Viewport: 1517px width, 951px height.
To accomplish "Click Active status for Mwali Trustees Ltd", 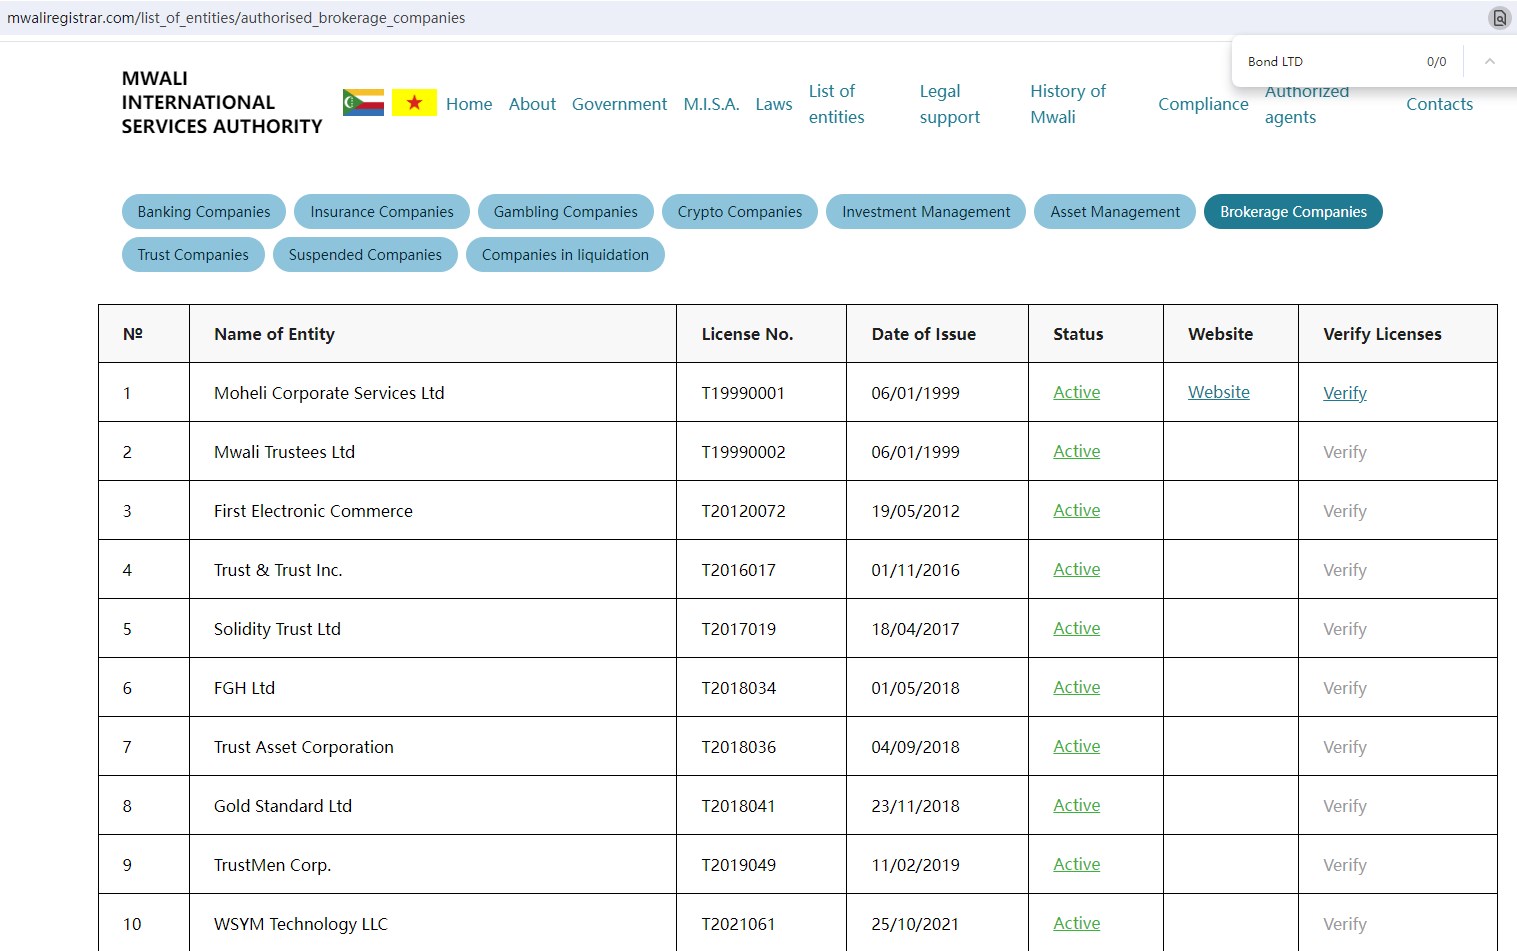I will (x=1076, y=451).
